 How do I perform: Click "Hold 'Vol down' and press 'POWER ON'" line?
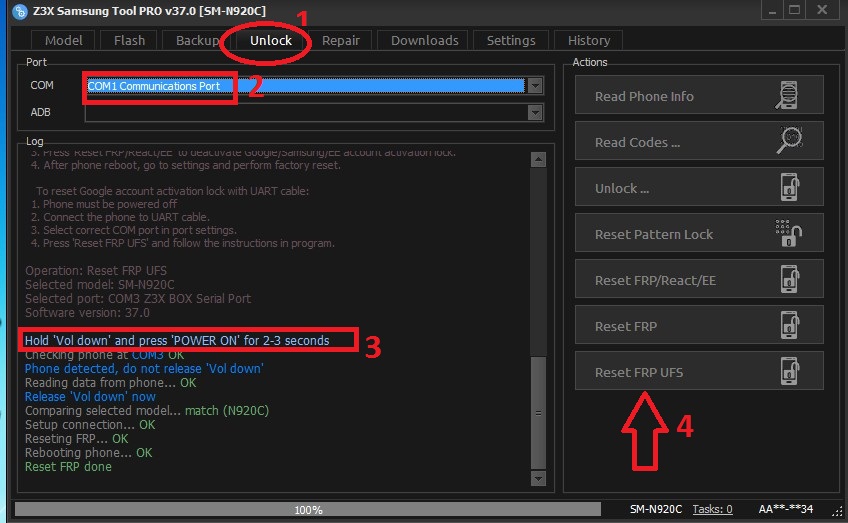pos(177,340)
